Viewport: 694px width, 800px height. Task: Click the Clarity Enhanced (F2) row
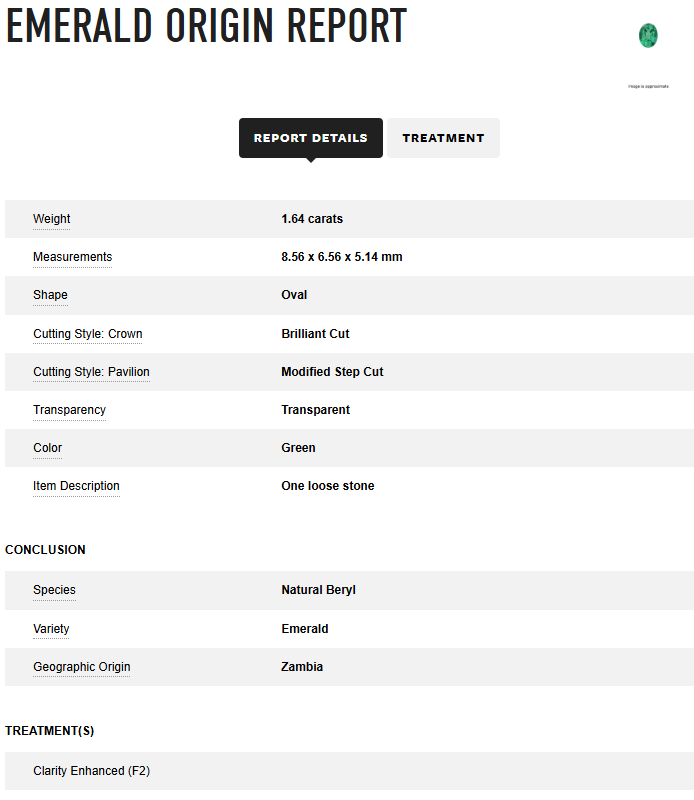point(349,771)
